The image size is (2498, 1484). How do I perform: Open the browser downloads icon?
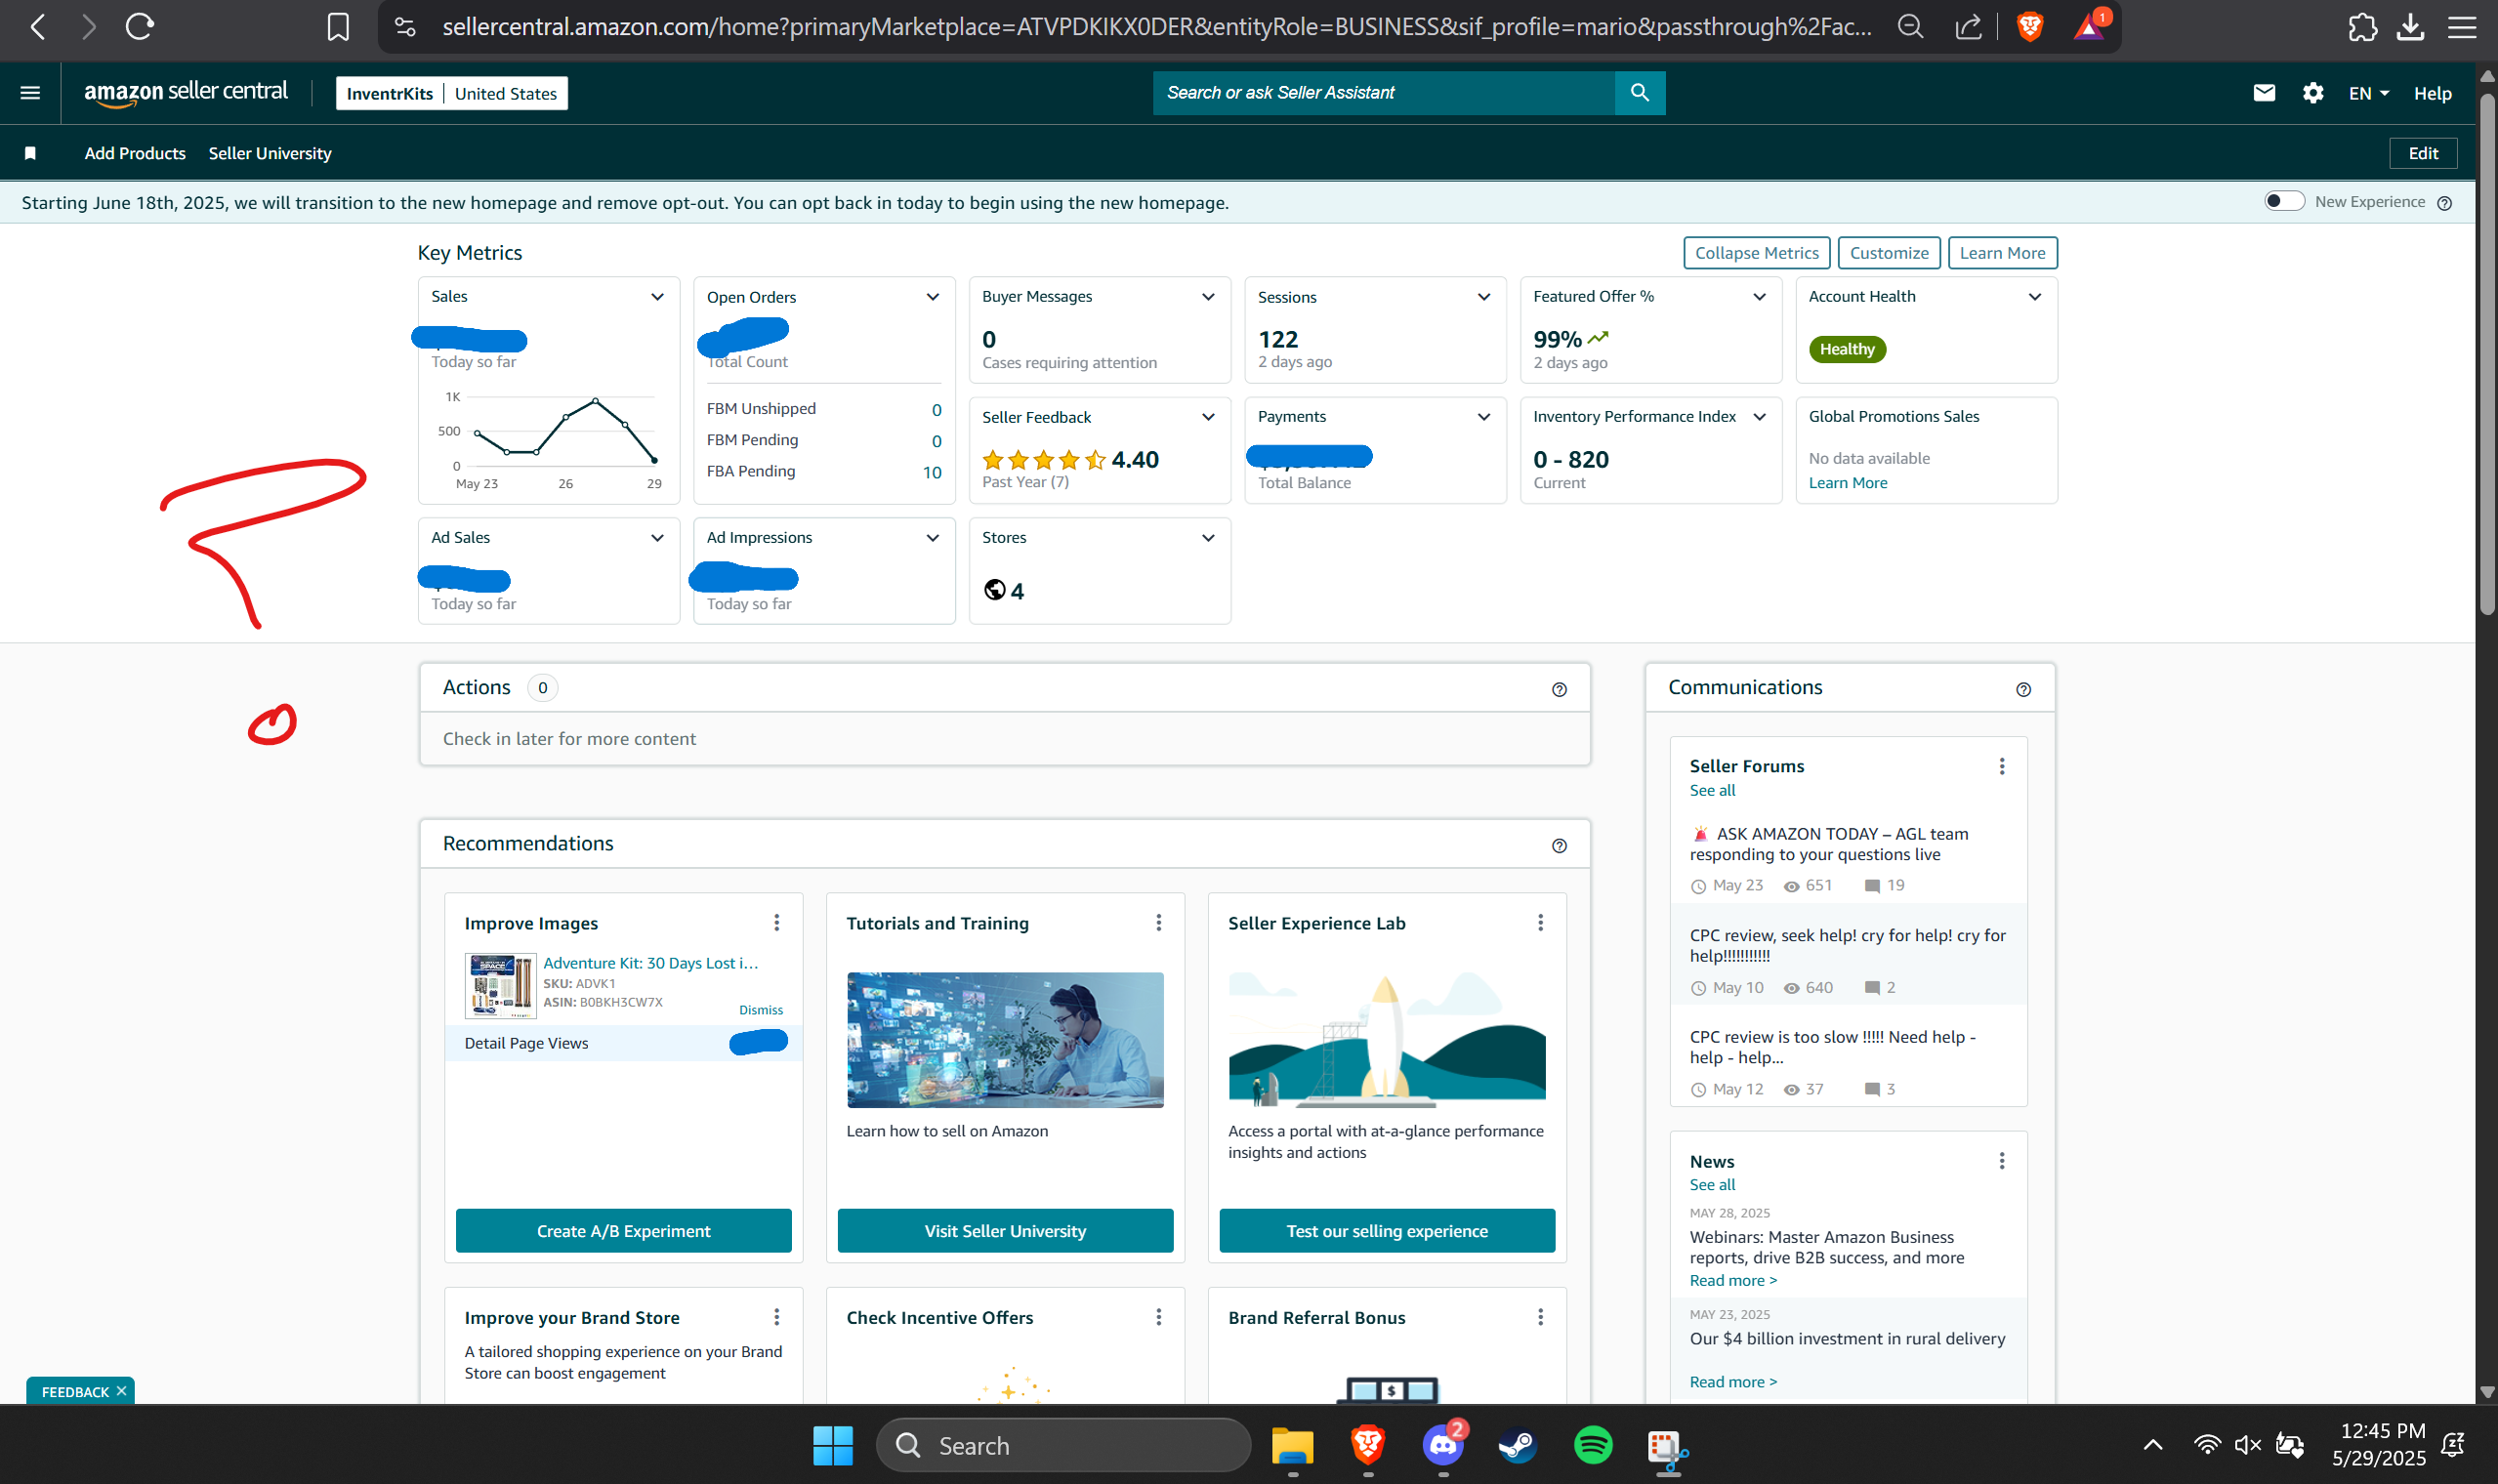click(x=2411, y=26)
